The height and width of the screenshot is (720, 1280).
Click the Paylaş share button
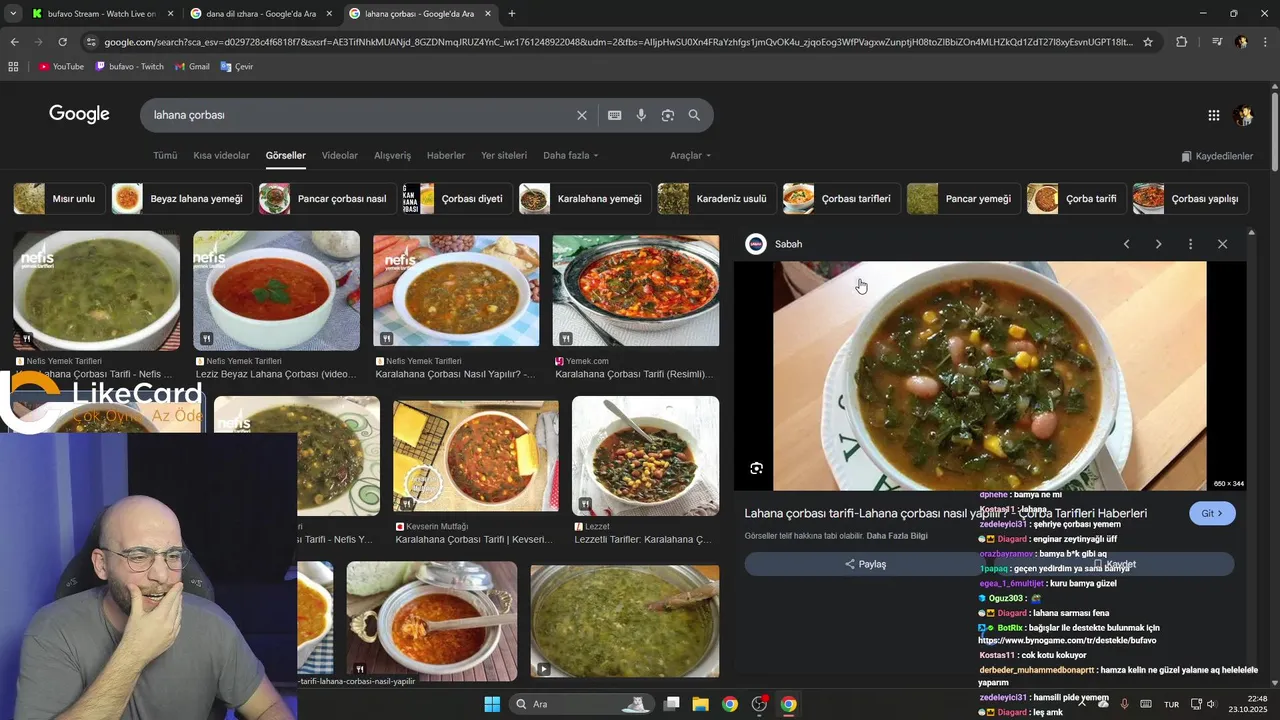[x=865, y=564]
